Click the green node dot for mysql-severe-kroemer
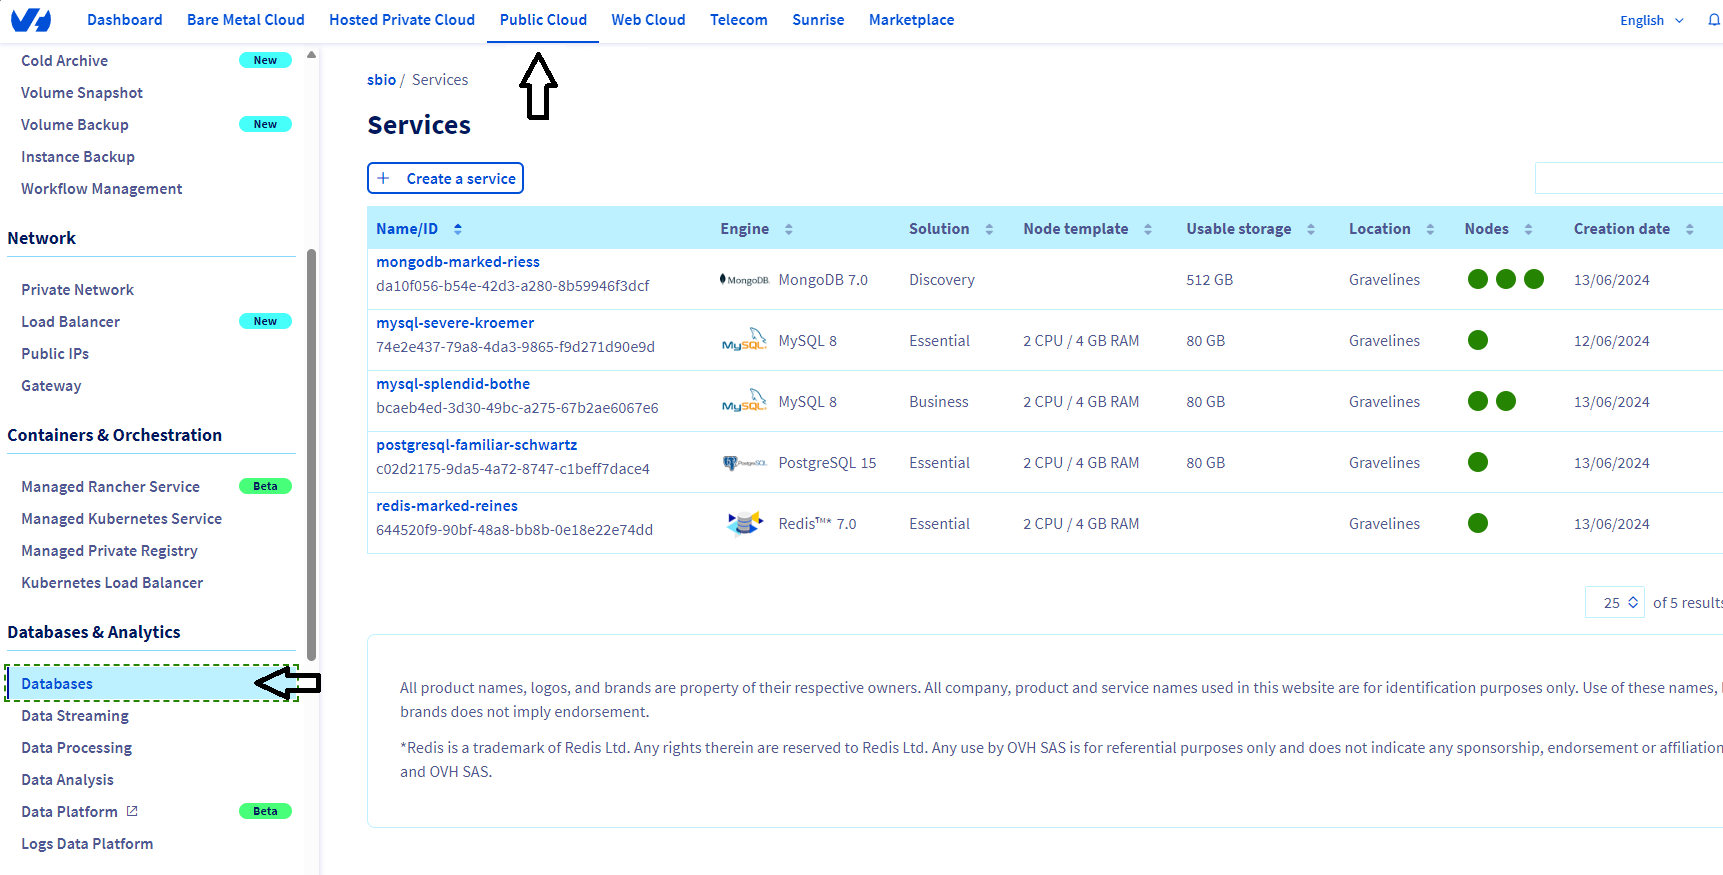 pos(1478,340)
